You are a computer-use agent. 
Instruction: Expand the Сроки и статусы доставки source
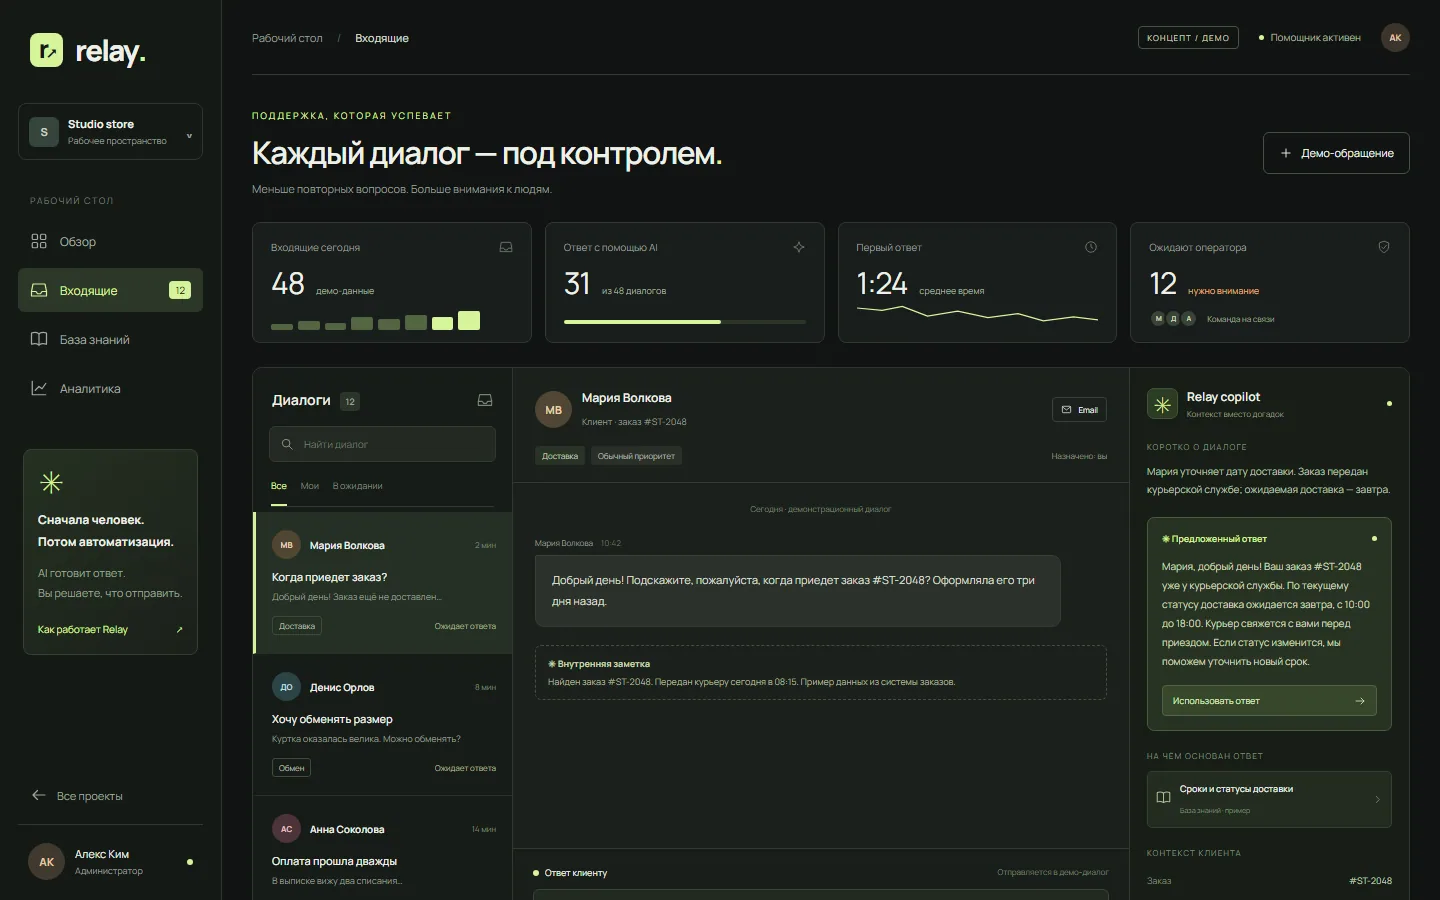[x=1269, y=799]
